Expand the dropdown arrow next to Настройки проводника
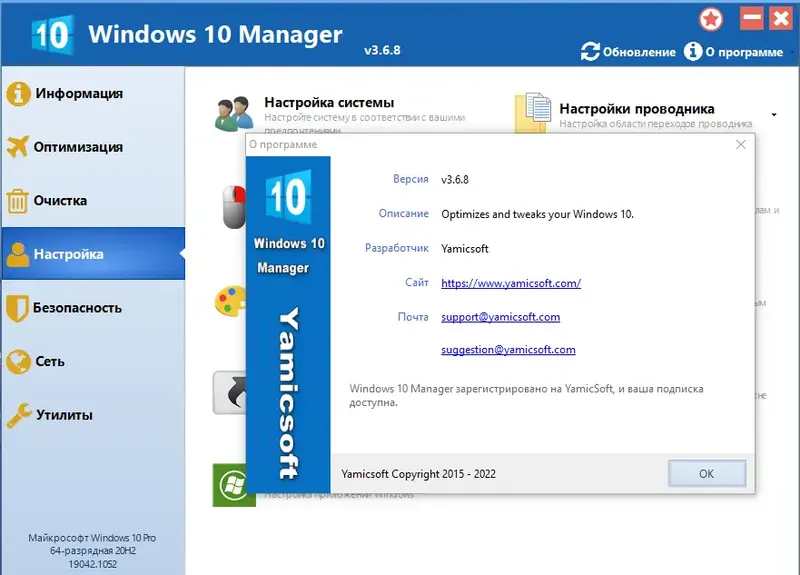The height and width of the screenshot is (575, 800). point(774,115)
